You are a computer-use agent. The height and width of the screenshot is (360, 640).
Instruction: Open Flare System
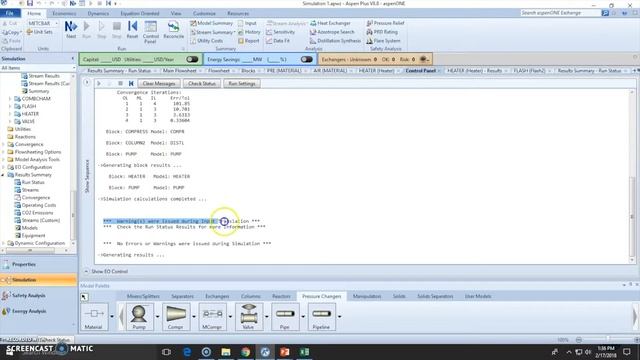(383, 41)
